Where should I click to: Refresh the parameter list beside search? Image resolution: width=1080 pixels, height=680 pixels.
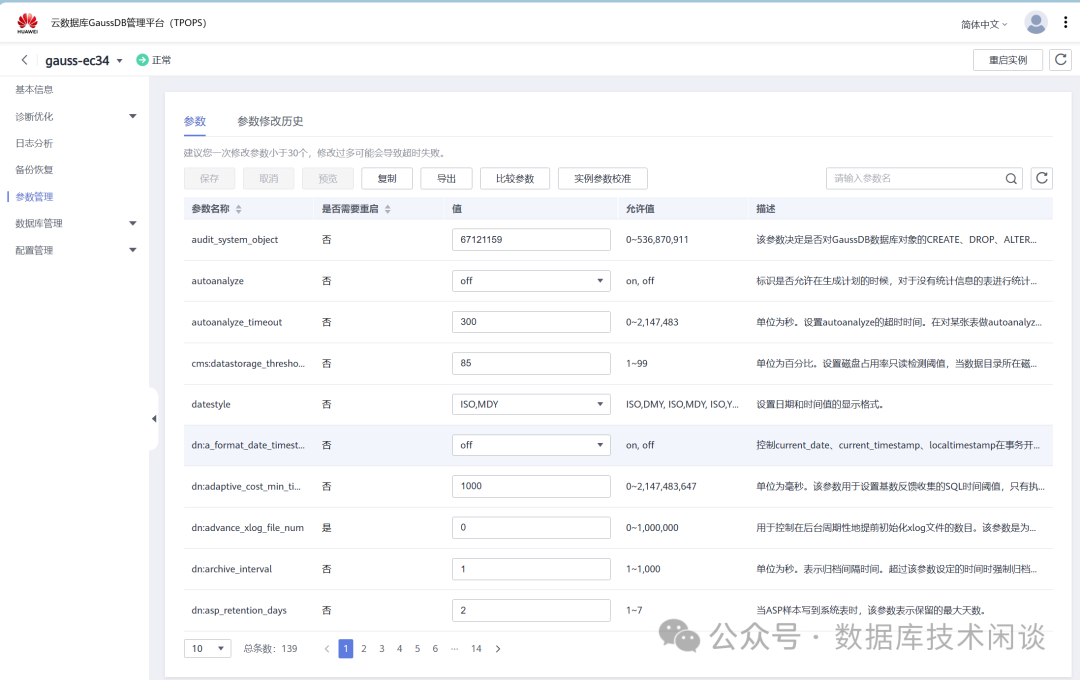pyautogui.click(x=1041, y=178)
